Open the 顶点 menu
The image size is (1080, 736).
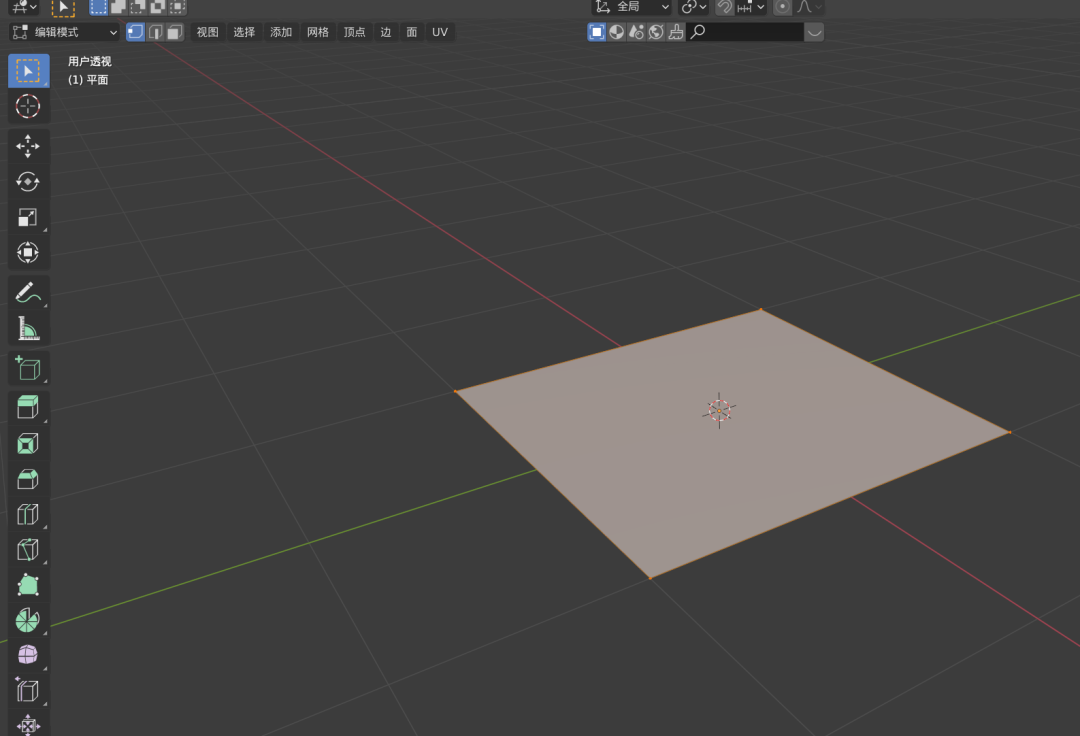click(355, 32)
